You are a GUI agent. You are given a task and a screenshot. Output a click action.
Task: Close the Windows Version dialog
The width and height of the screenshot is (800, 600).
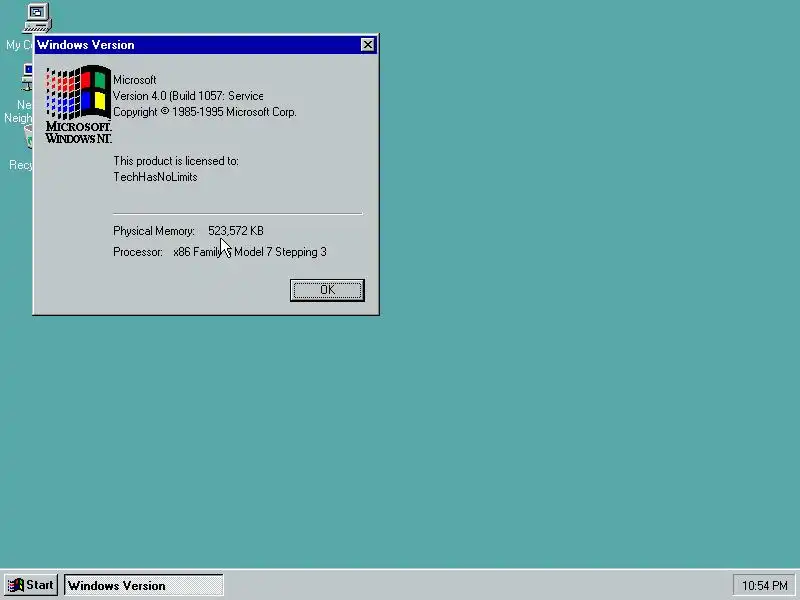pos(367,45)
